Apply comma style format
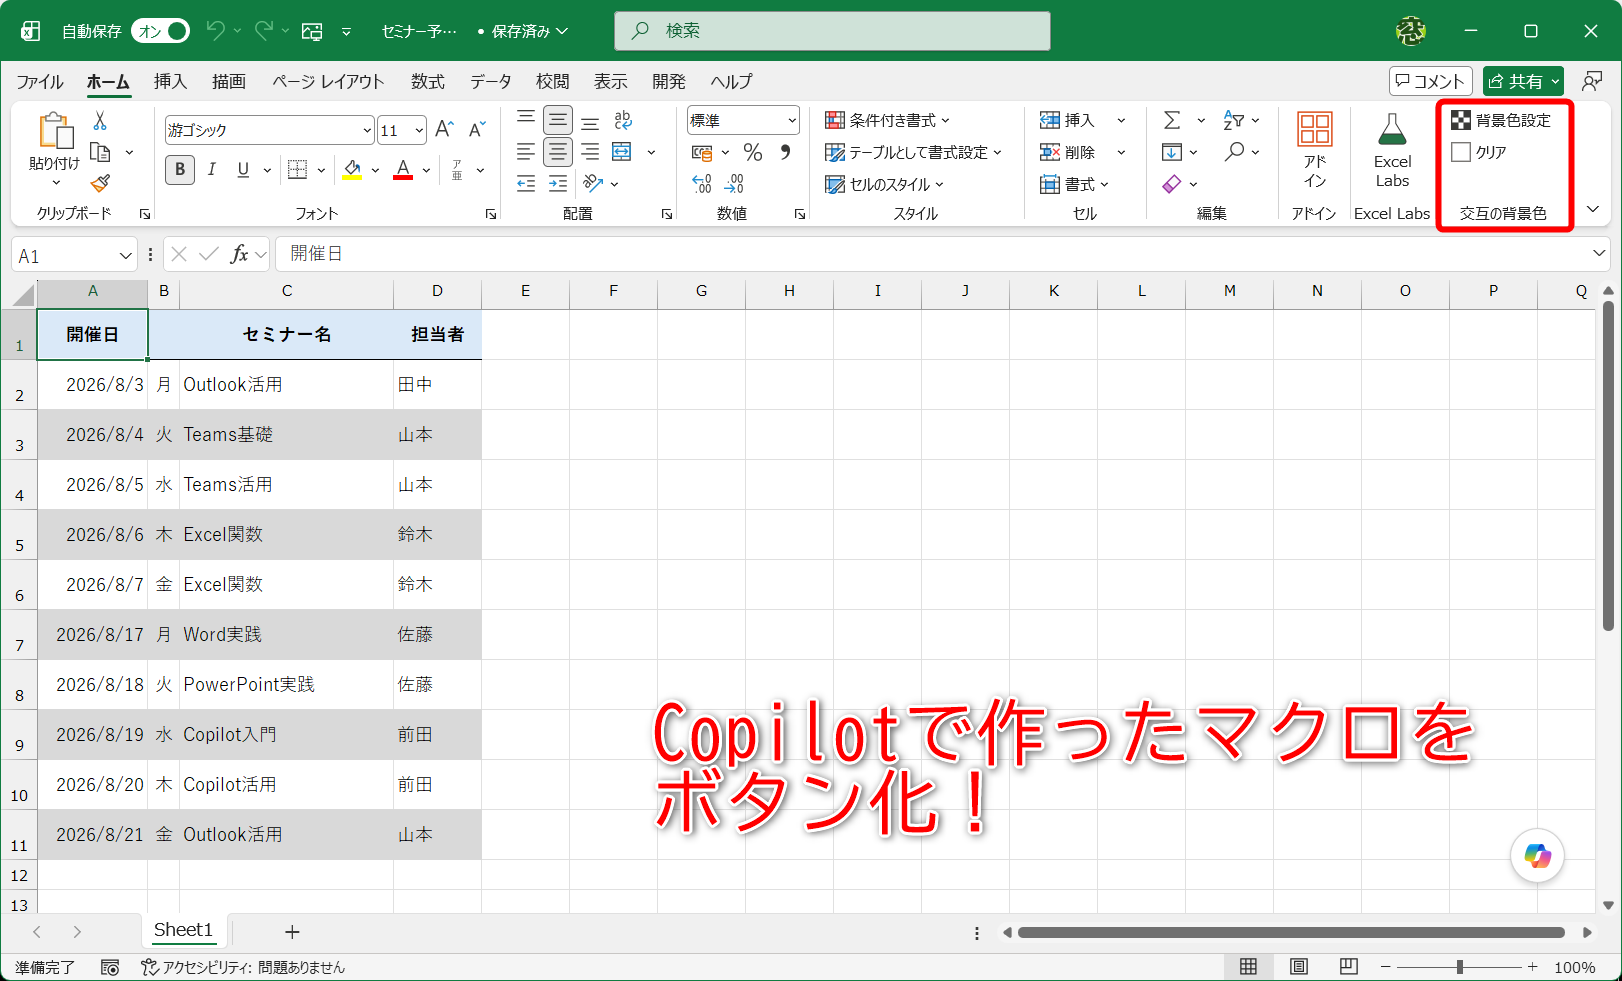The image size is (1622, 981). pos(785,152)
